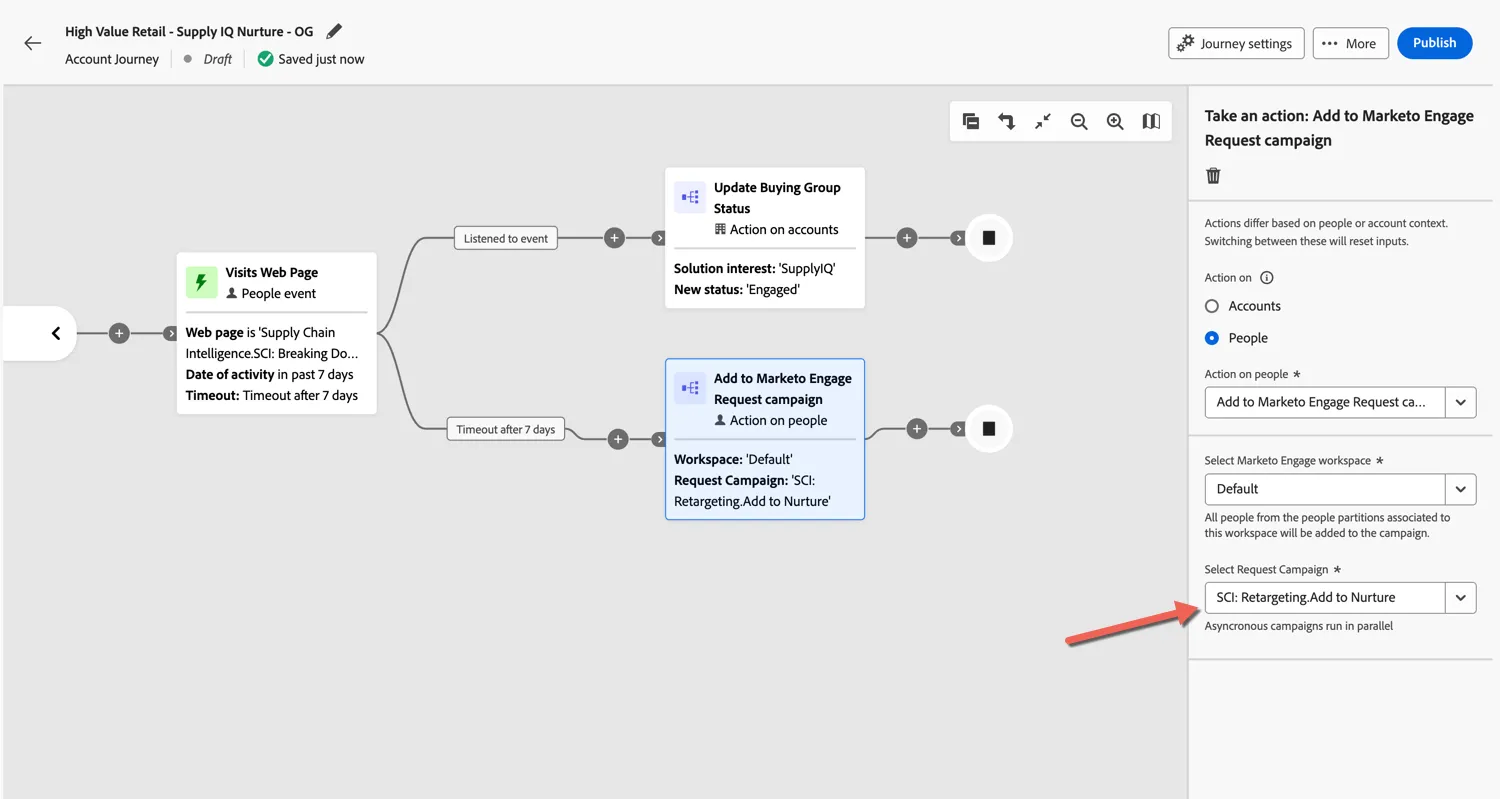The image size is (1500, 799).
Task: Select the People radio button
Action: (1212, 338)
